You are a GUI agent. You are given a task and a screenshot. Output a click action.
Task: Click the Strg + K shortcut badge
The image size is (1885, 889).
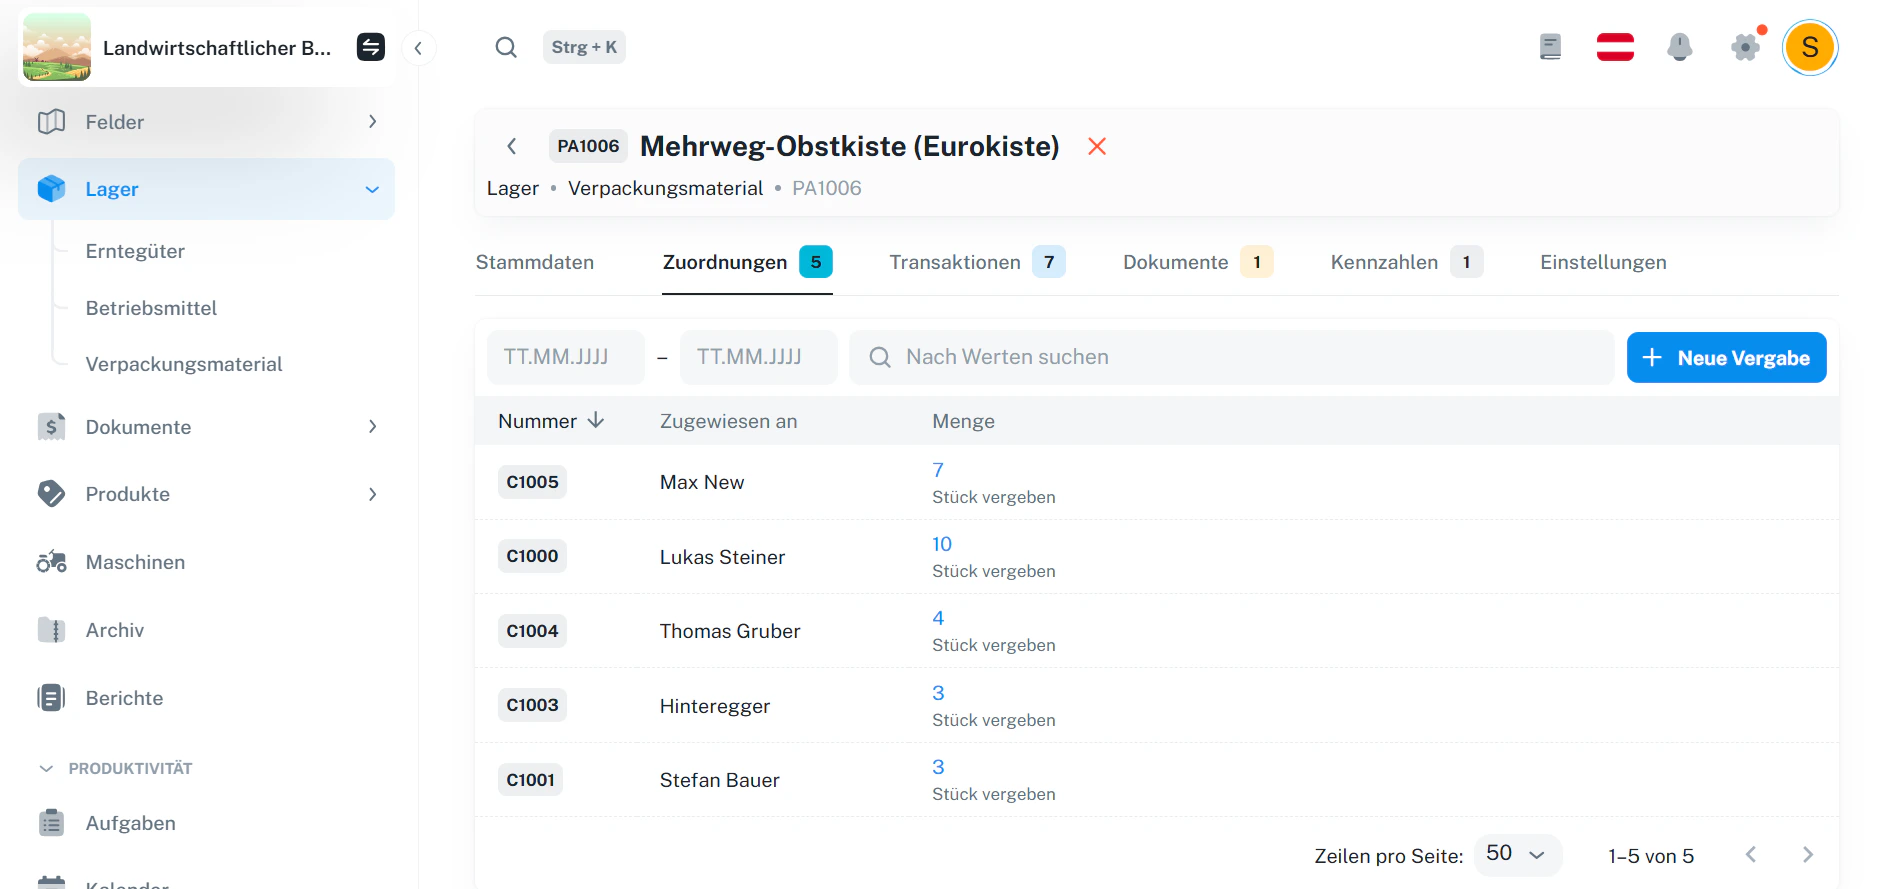tap(584, 47)
